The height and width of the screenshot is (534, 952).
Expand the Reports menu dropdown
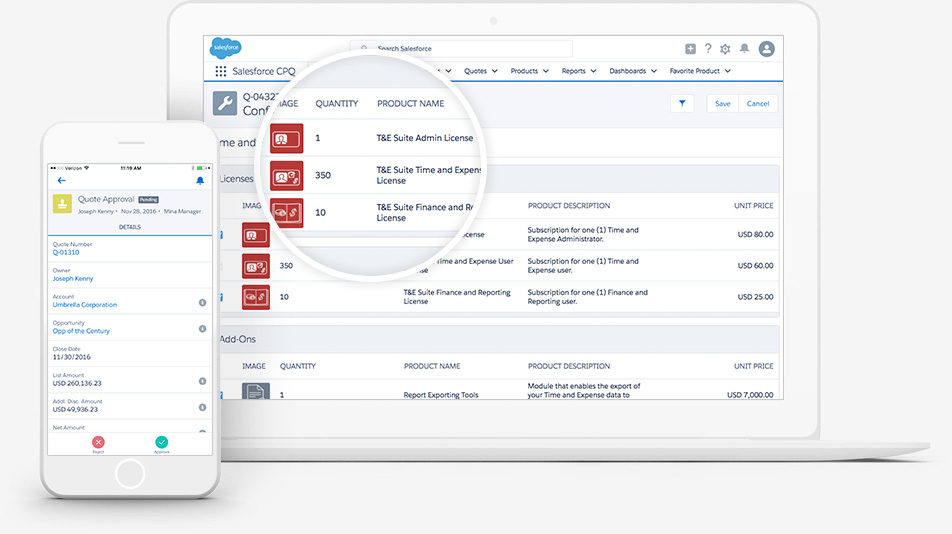[578, 72]
